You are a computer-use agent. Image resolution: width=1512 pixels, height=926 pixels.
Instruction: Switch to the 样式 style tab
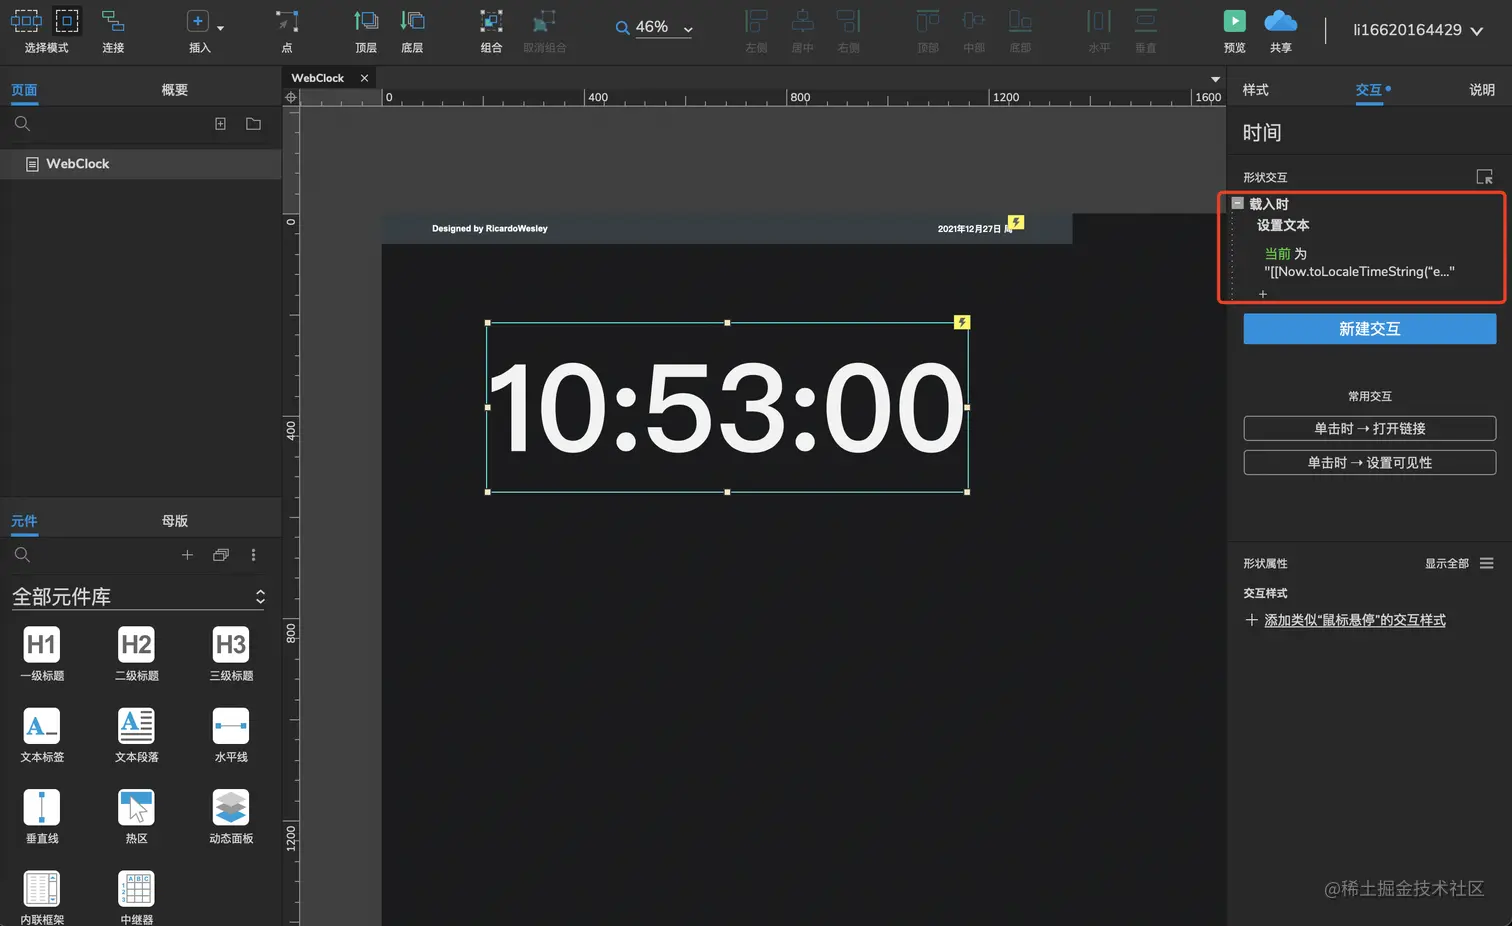pos(1256,90)
